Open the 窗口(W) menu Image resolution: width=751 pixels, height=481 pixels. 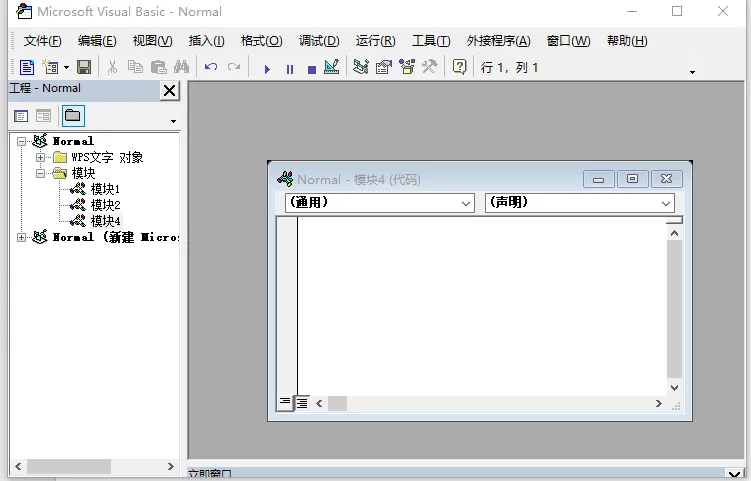pyautogui.click(x=569, y=41)
